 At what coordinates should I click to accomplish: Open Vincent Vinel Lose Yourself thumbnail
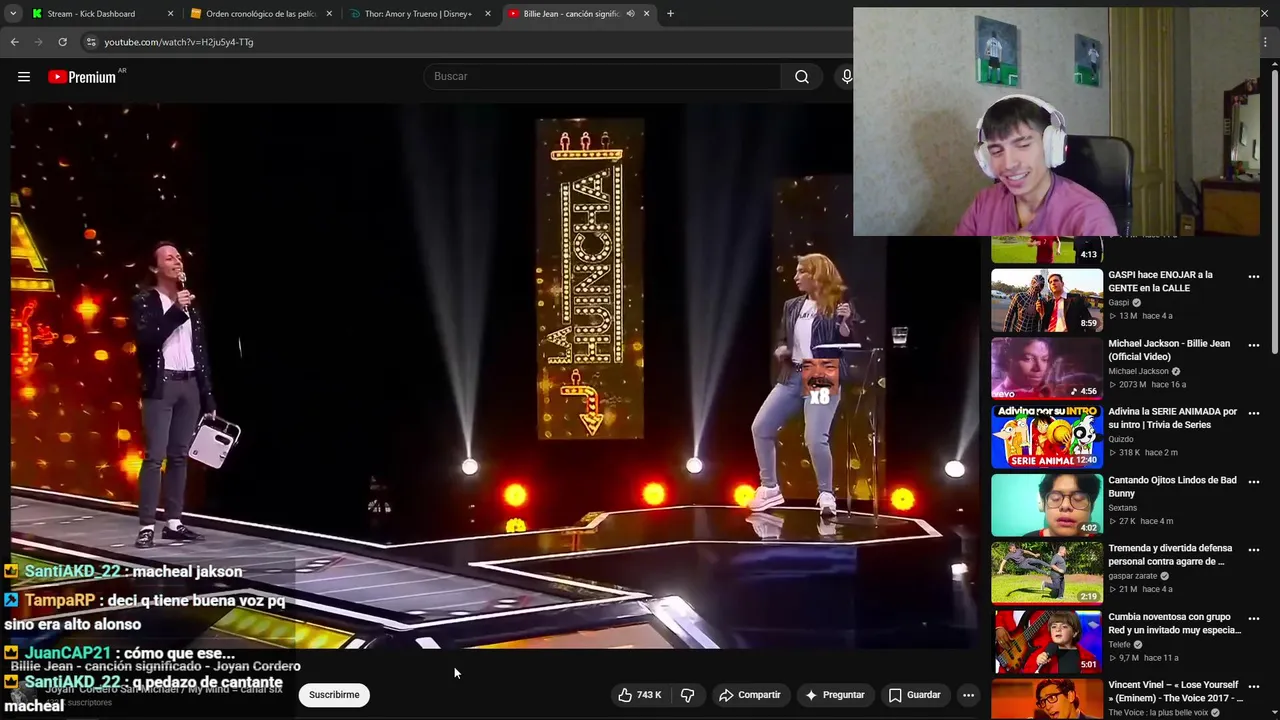pos(1047,699)
